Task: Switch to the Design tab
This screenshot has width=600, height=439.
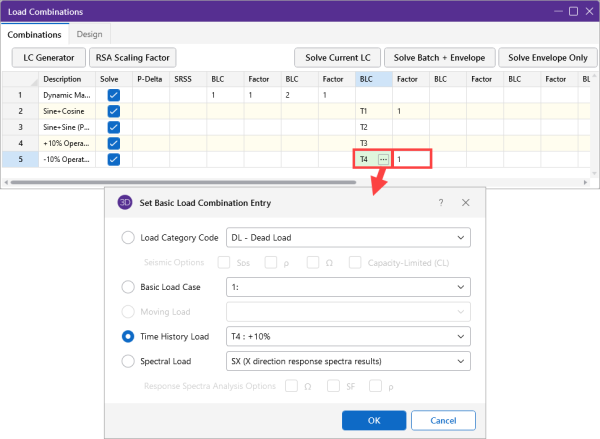Action: tap(89, 35)
